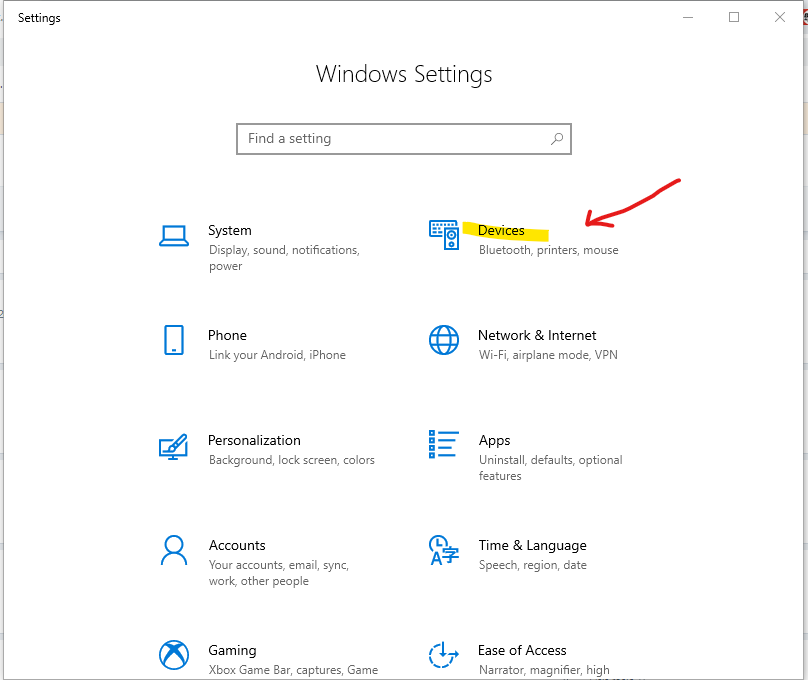This screenshot has width=808, height=680.
Task: Open the Gaming category title
Action: (232, 651)
